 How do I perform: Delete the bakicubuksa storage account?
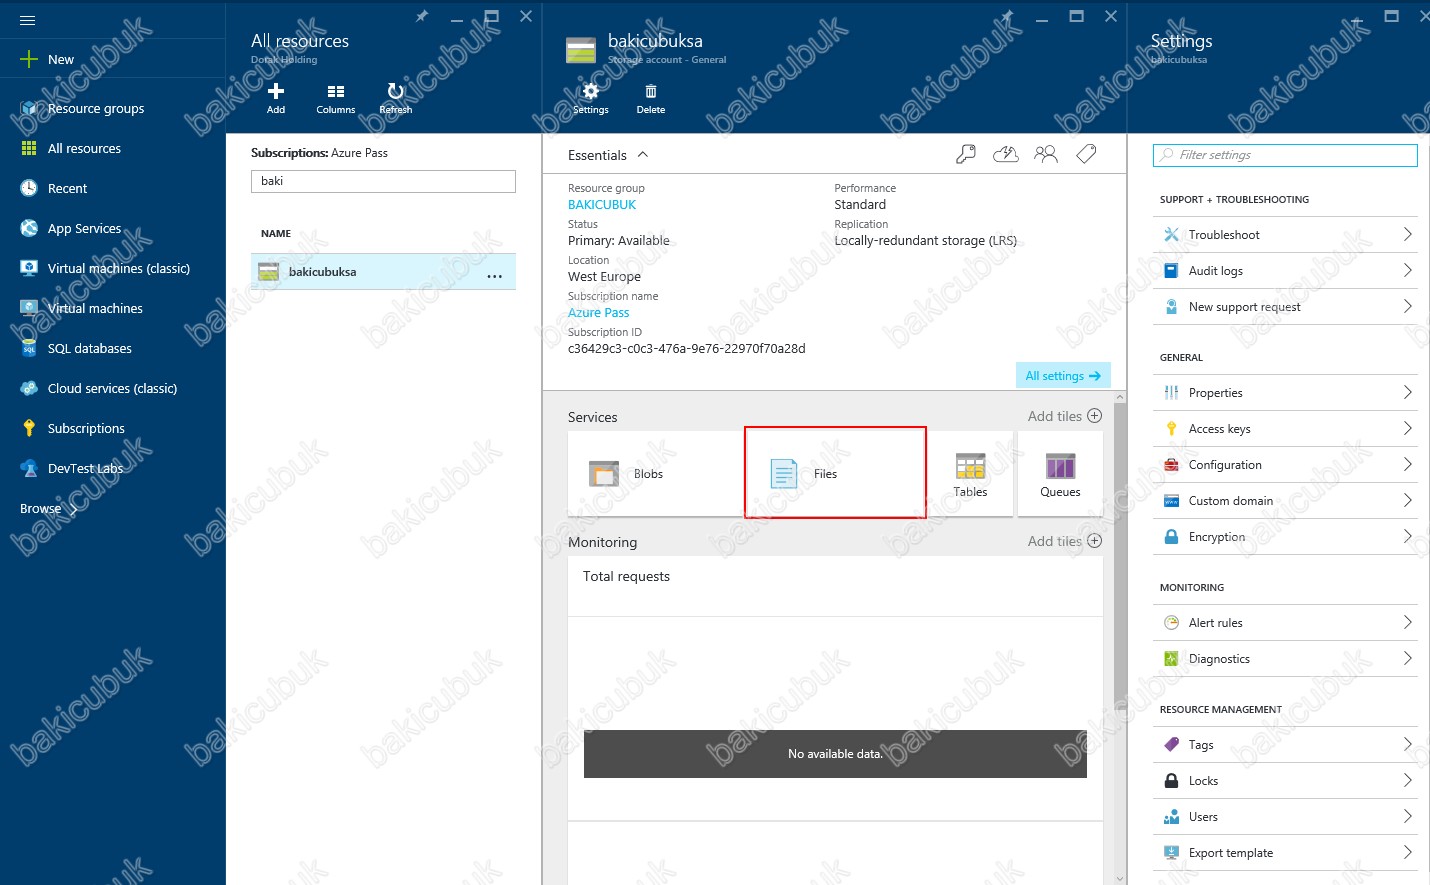[x=651, y=98]
